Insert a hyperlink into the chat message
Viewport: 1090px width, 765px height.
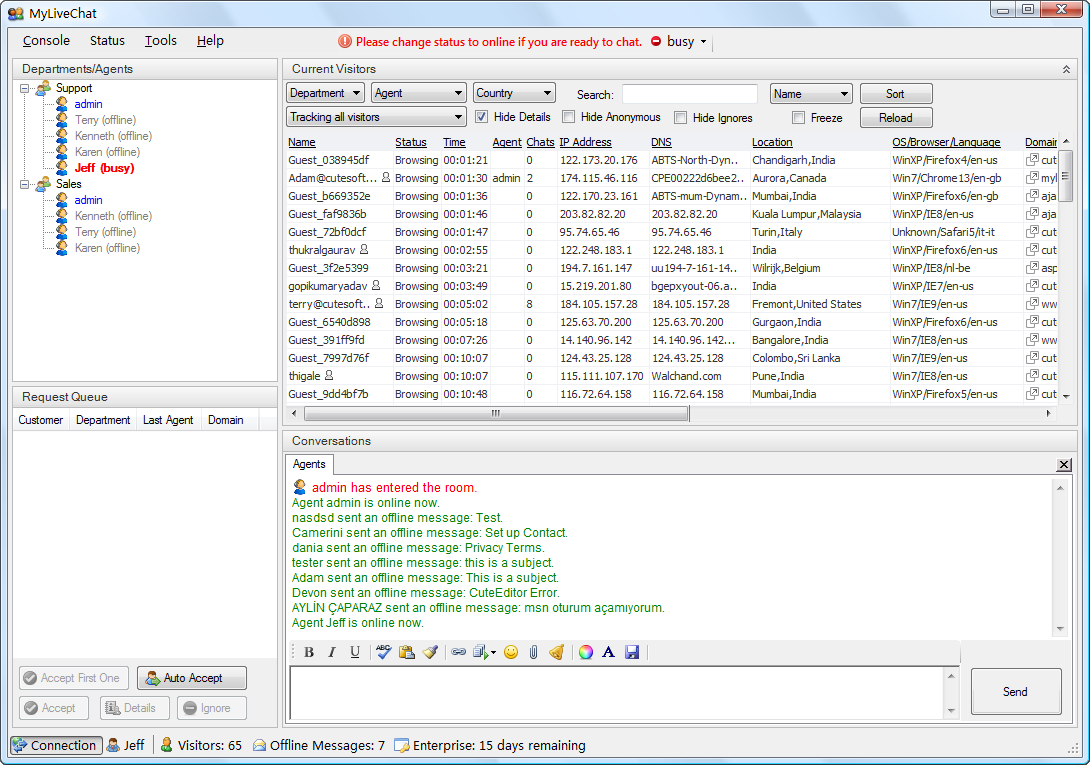459,652
